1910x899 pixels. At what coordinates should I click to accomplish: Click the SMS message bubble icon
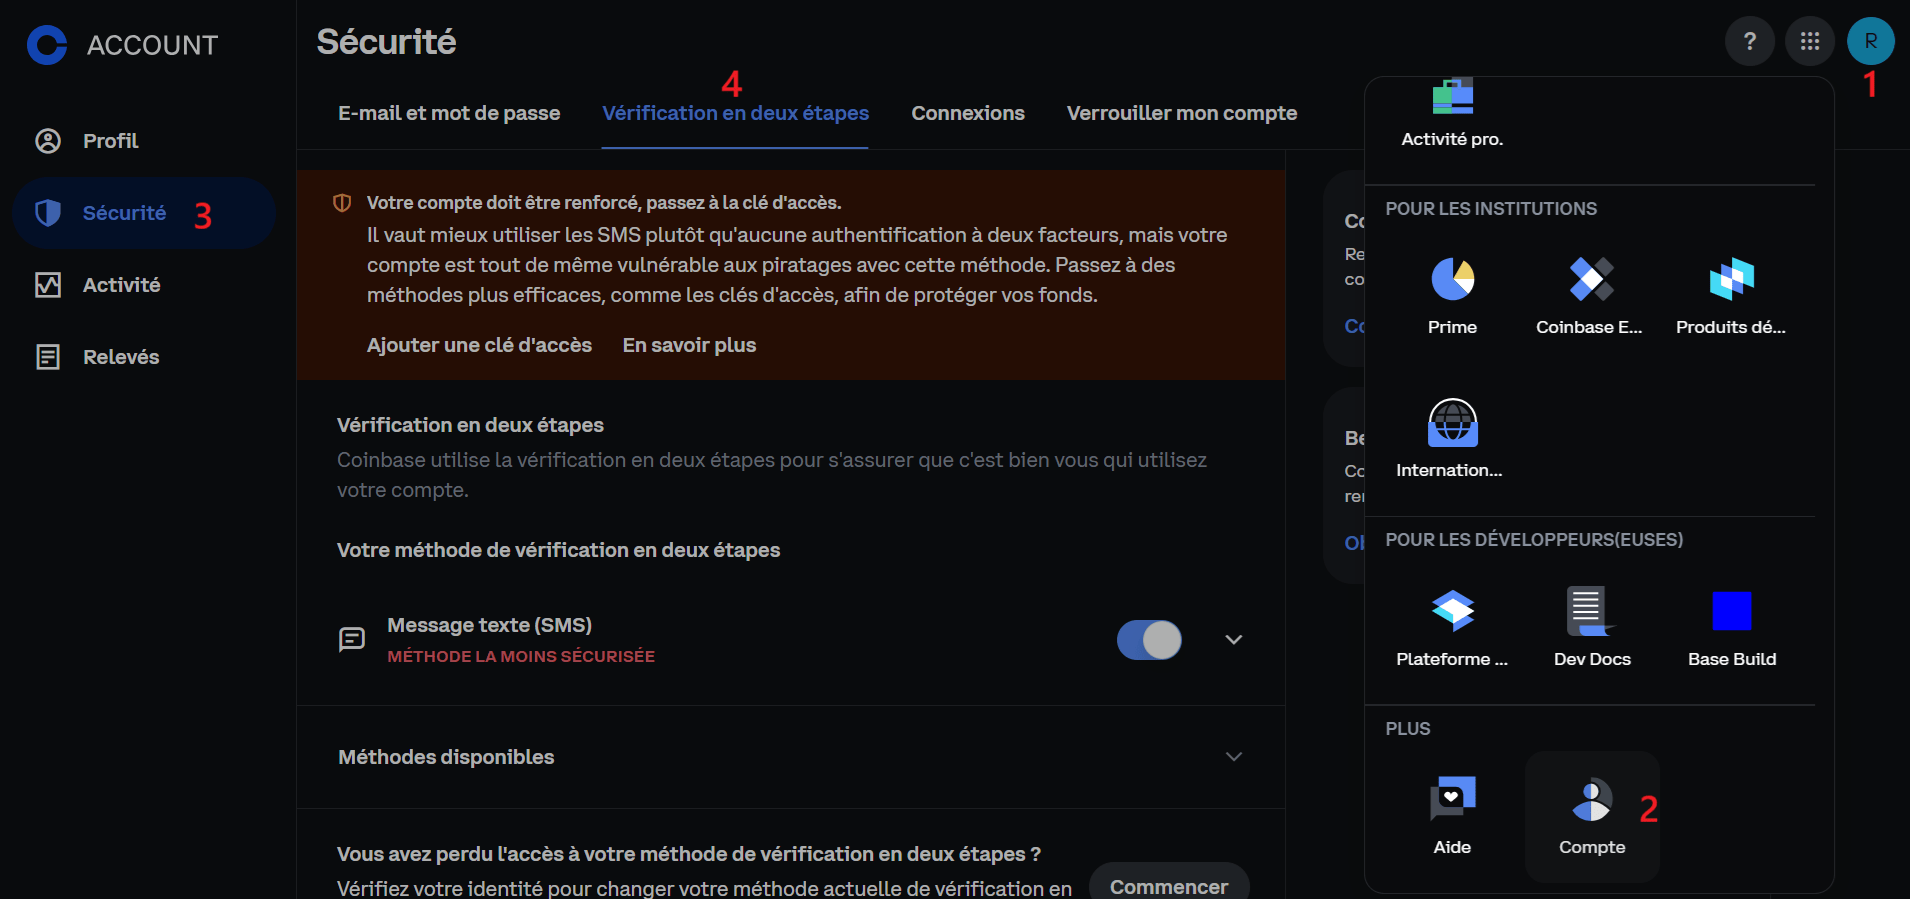tap(352, 639)
